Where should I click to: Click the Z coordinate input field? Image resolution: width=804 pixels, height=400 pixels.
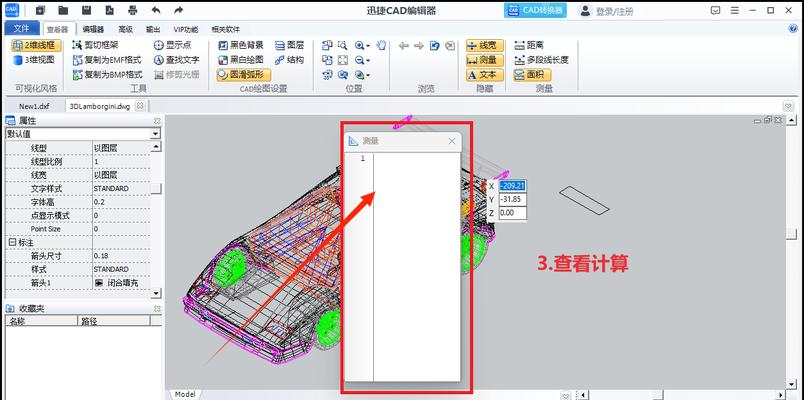[512, 213]
